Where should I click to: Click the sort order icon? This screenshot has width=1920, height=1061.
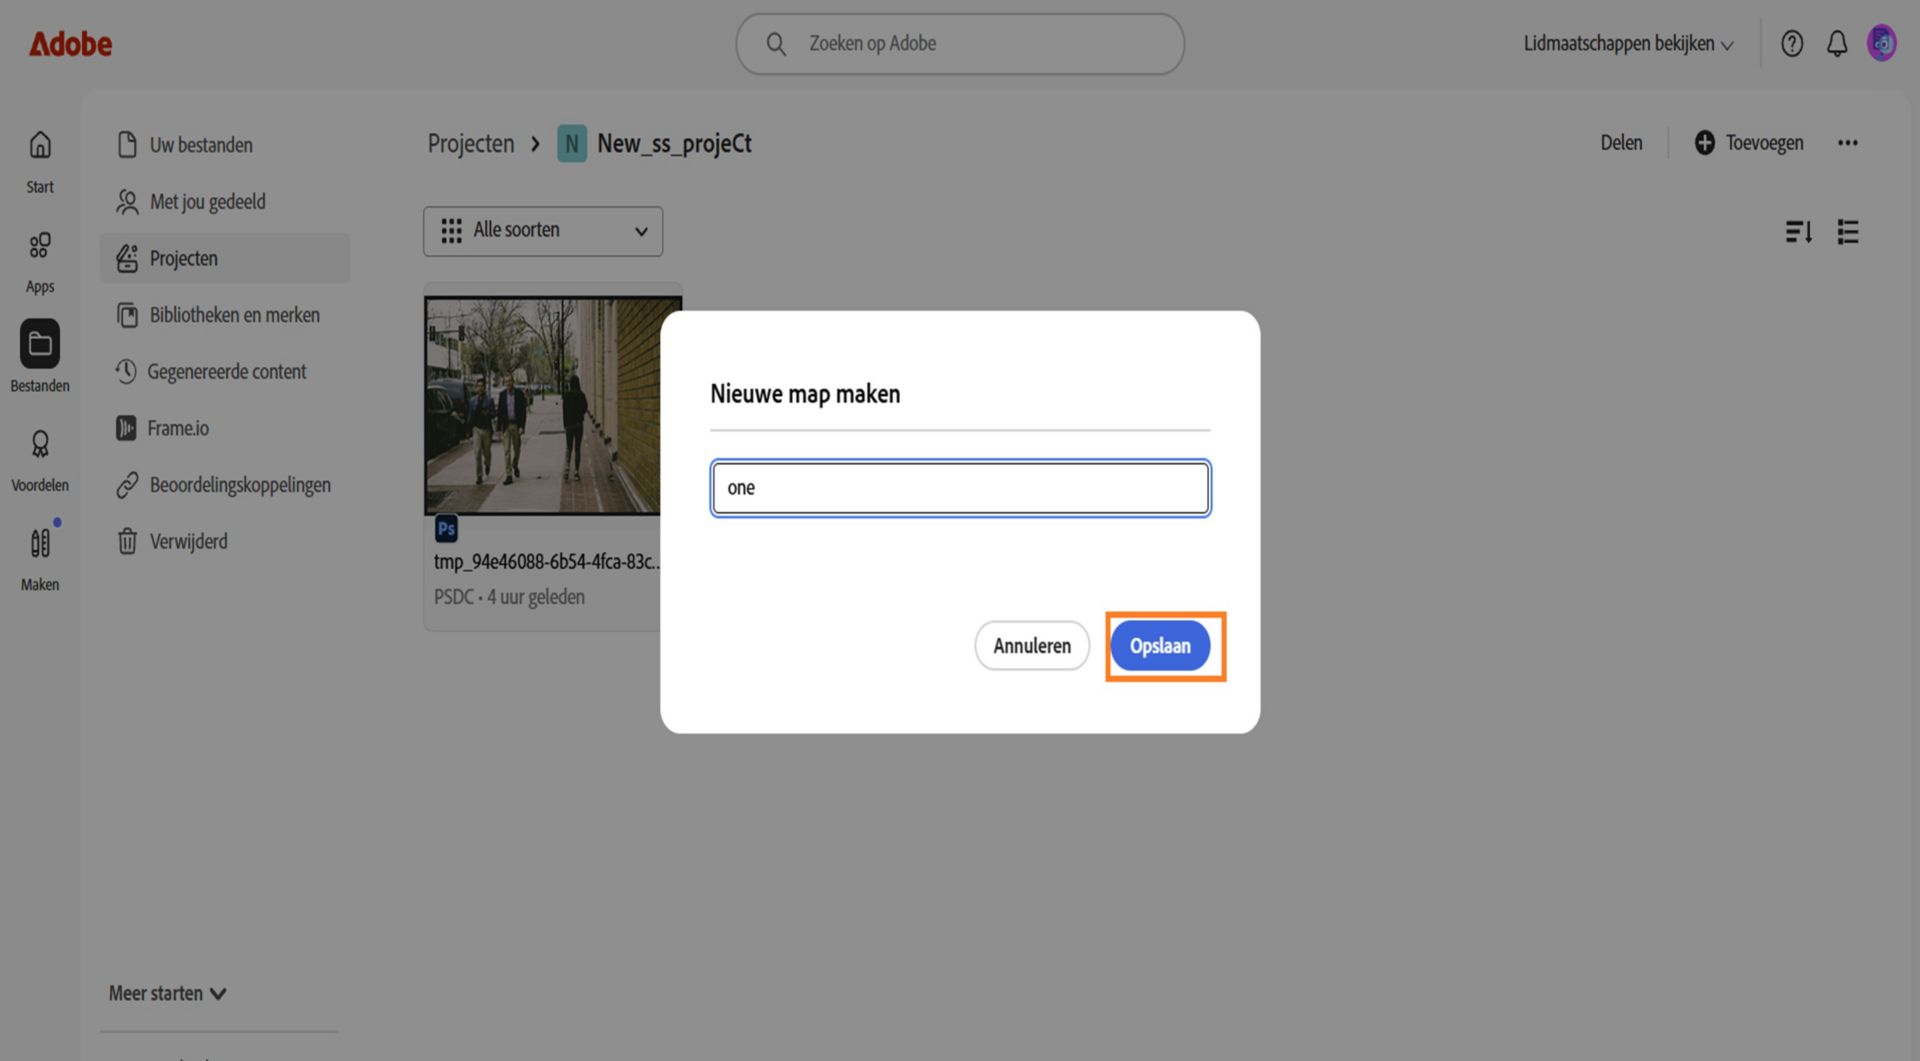click(x=1798, y=232)
